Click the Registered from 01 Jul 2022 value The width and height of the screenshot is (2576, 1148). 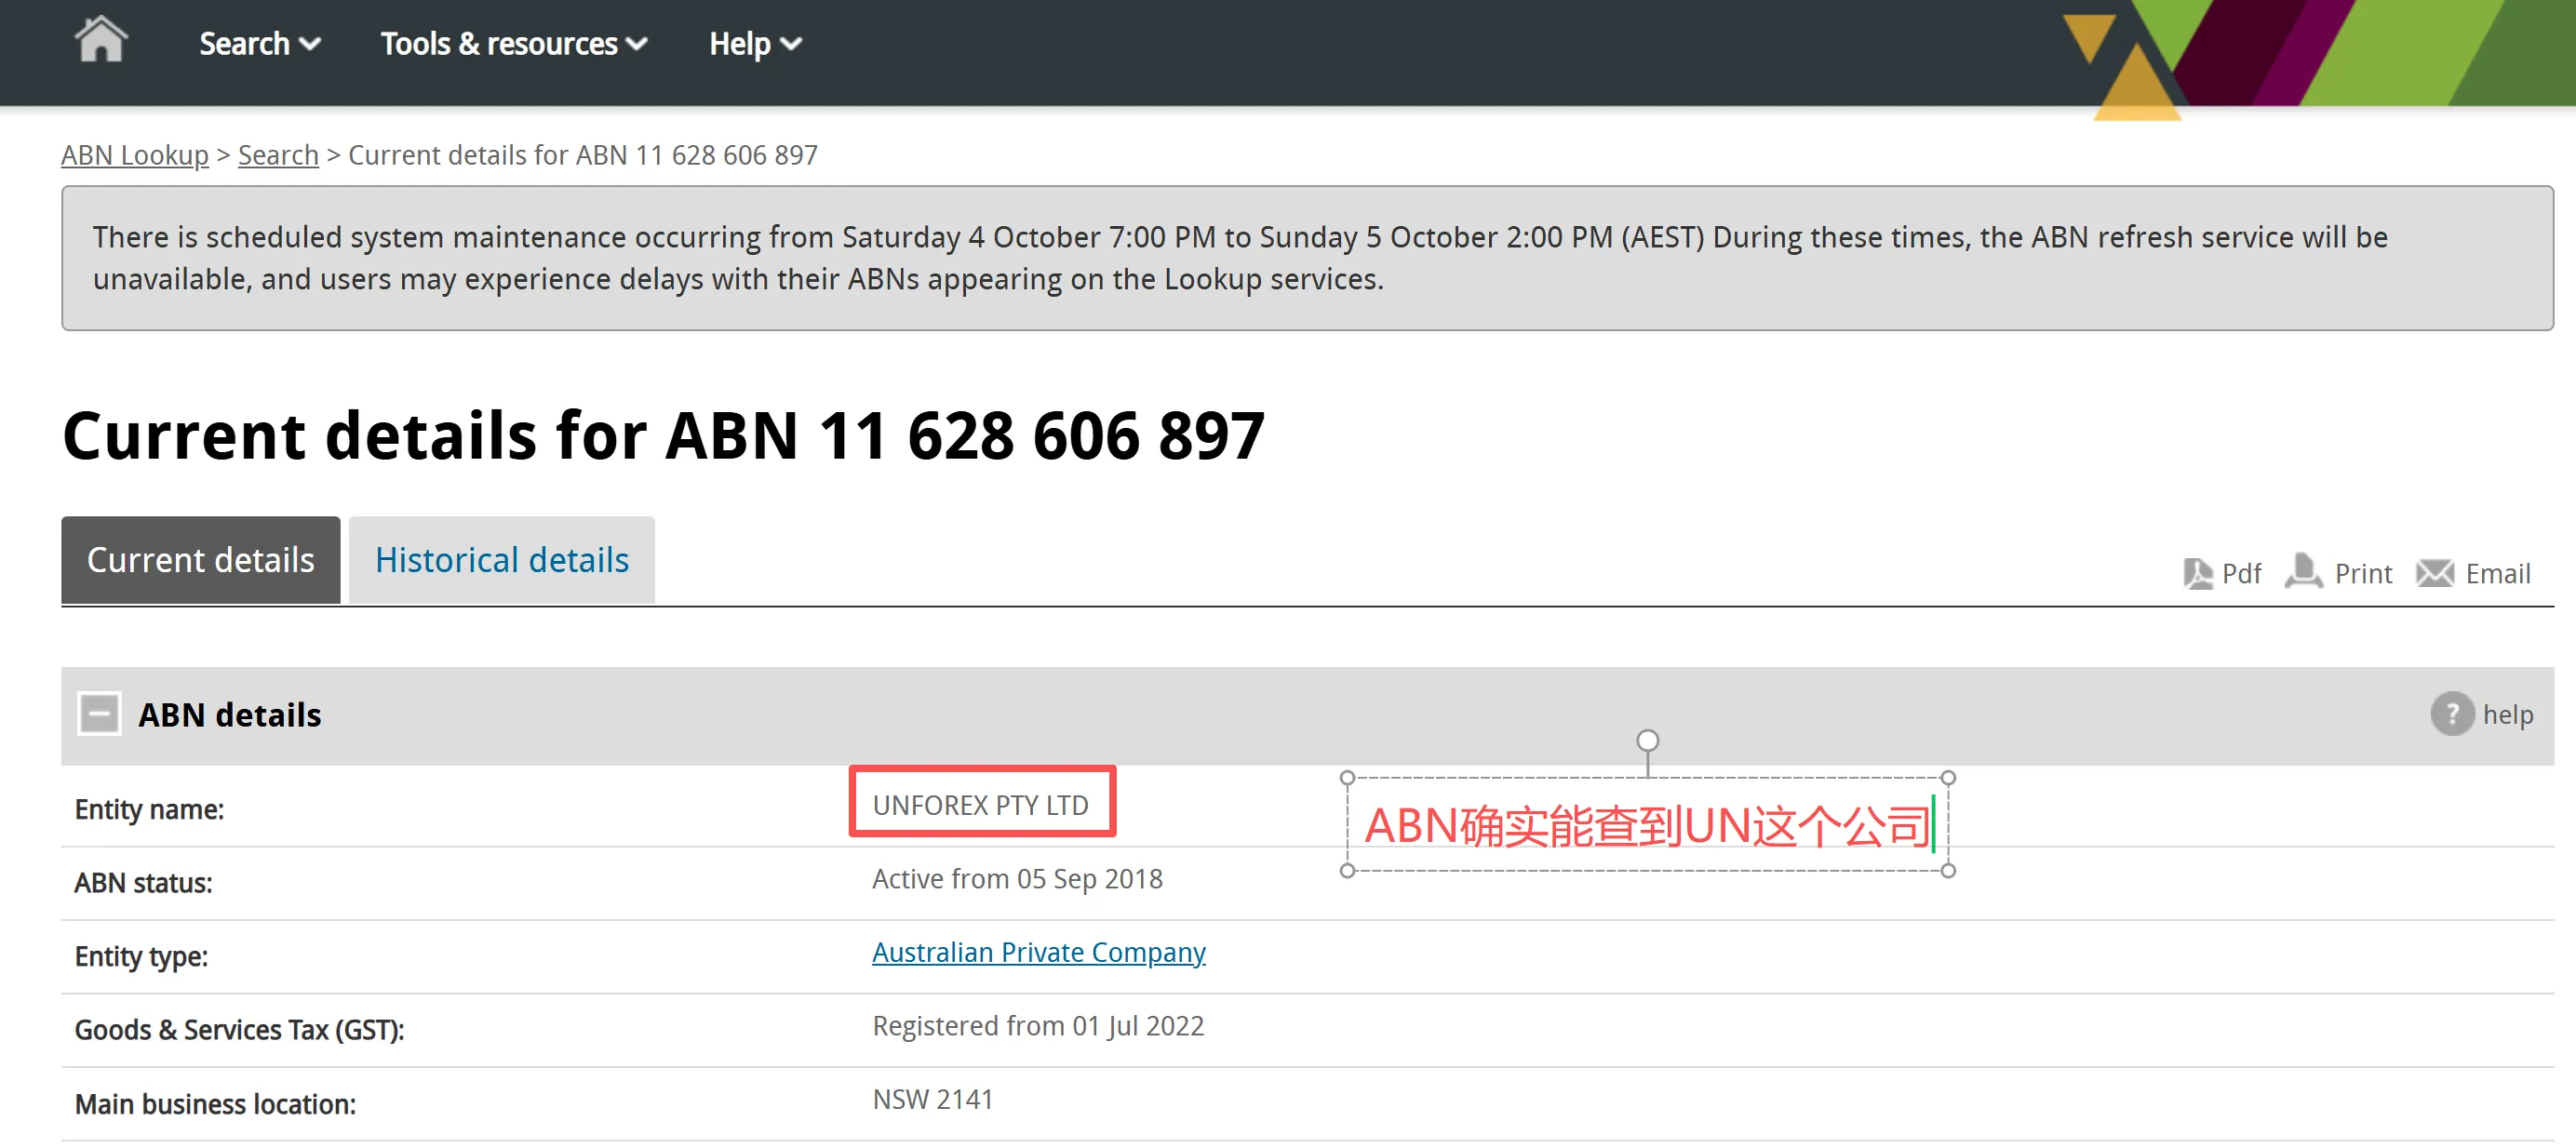[x=1038, y=1026]
